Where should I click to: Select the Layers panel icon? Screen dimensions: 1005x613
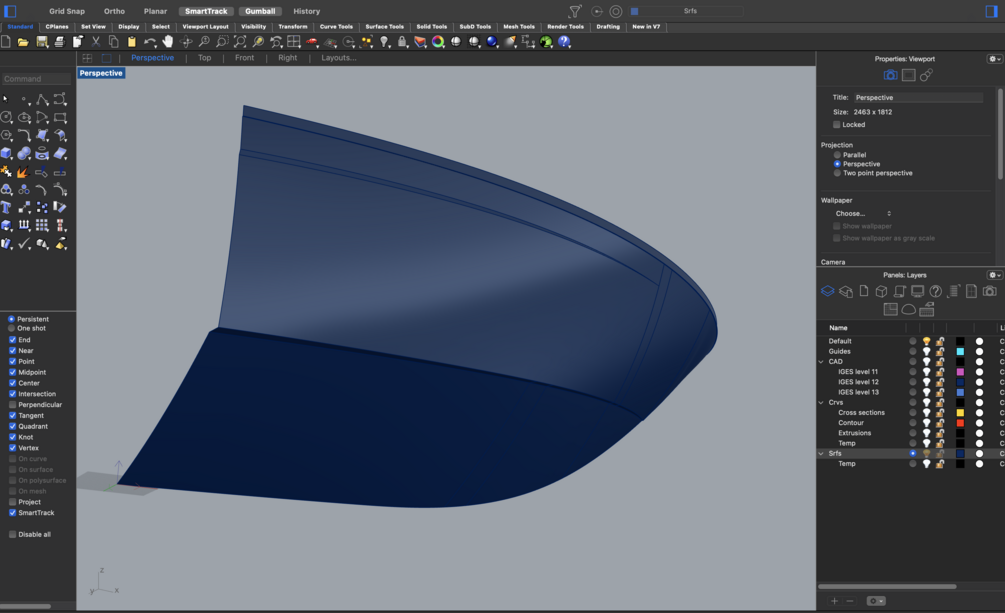(827, 291)
